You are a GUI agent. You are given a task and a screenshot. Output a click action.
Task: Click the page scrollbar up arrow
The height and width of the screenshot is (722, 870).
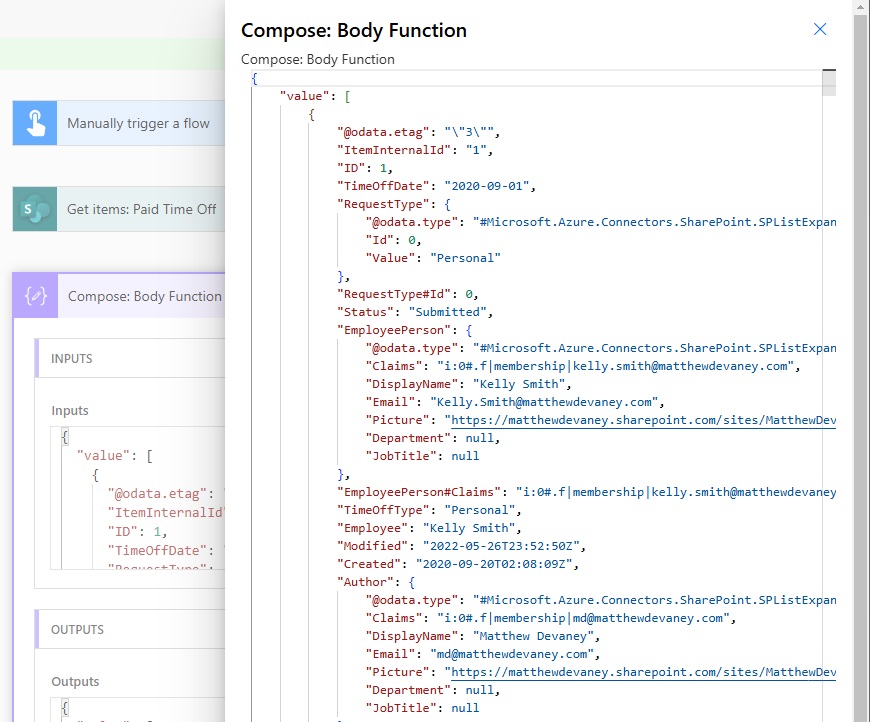pos(860,8)
